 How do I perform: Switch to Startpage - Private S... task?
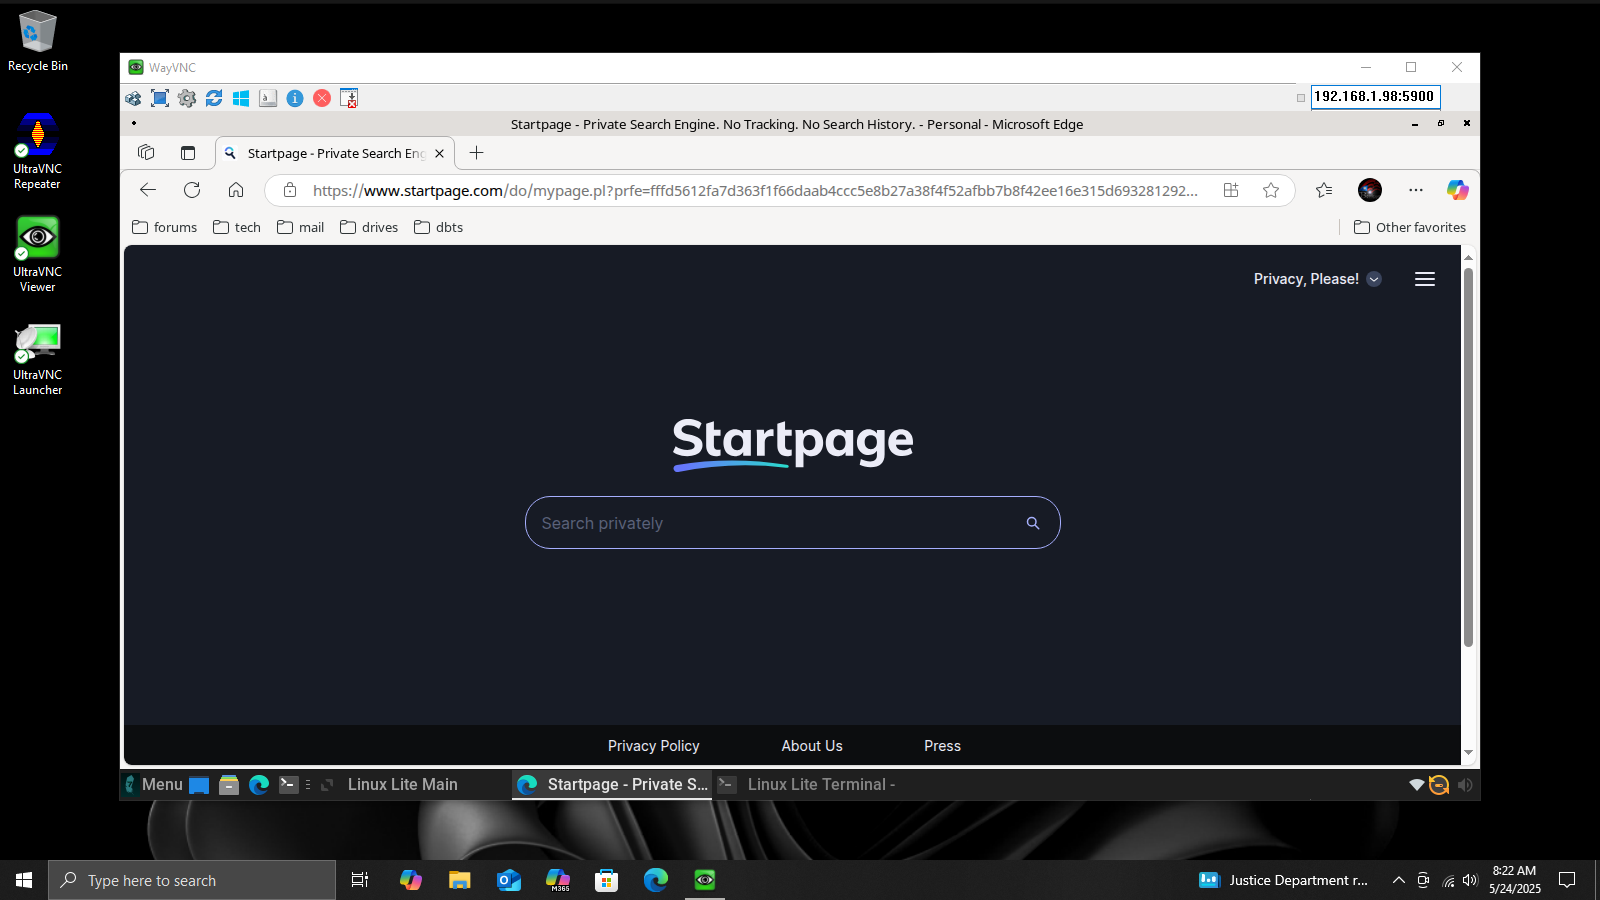pyautogui.click(x=612, y=785)
